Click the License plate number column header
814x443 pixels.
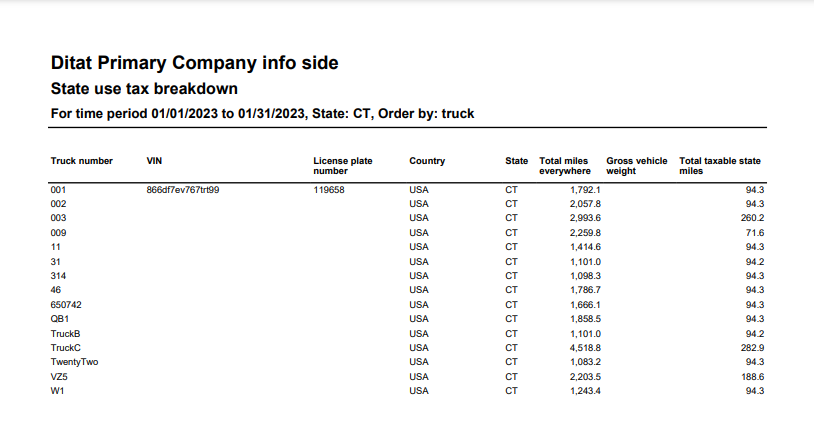click(343, 165)
